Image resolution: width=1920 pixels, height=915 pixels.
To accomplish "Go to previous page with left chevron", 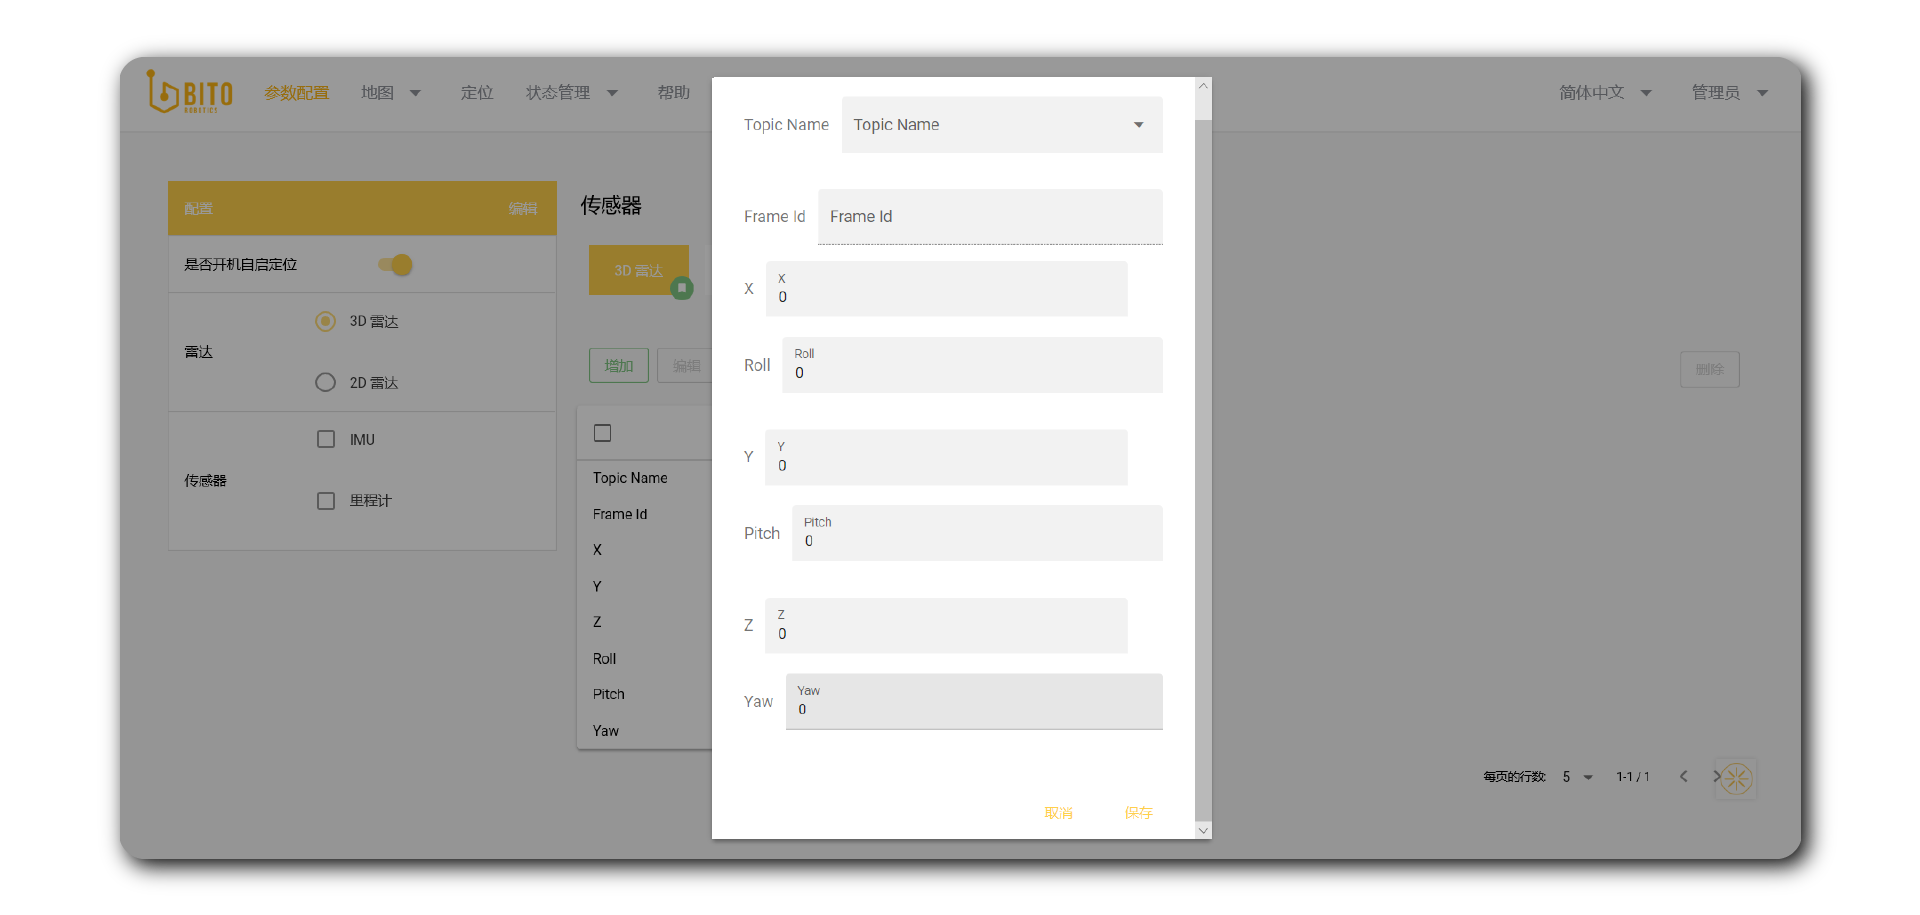I will (1684, 777).
